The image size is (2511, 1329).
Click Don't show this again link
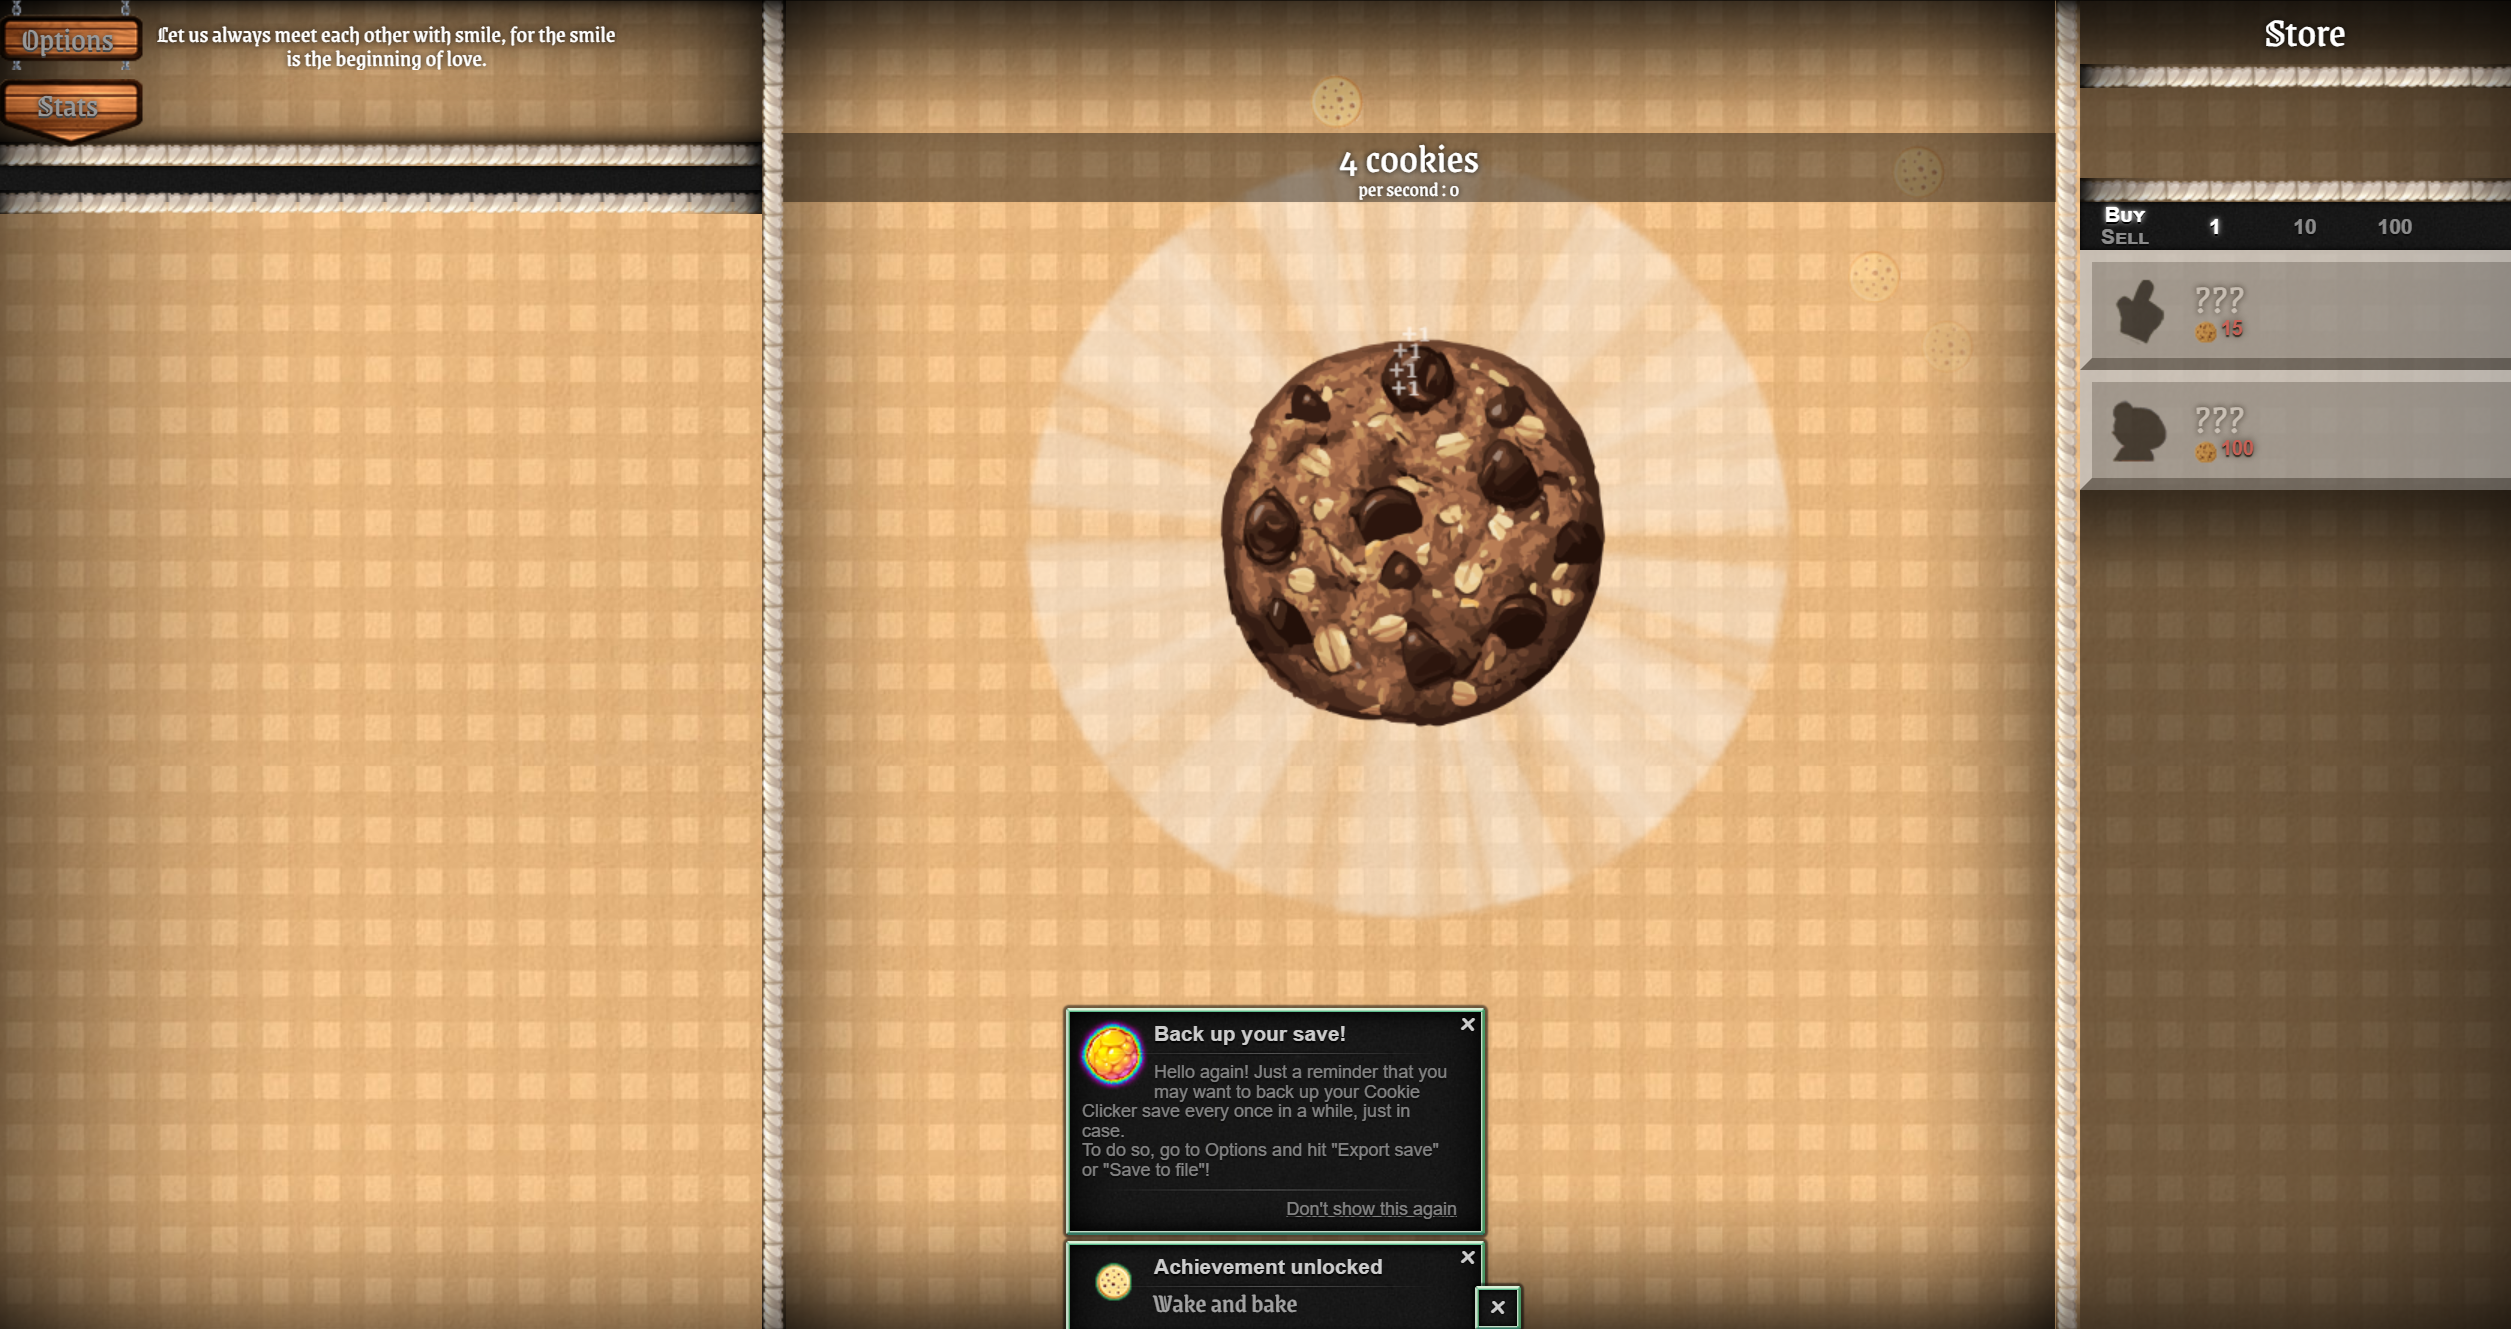[x=1370, y=1208]
